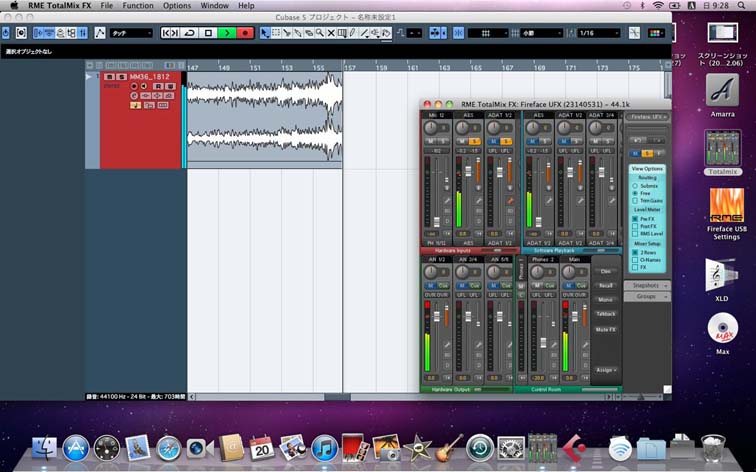The height and width of the screenshot is (472, 756).
Task: Open the color palette selector in toolbar
Action: 655,33
